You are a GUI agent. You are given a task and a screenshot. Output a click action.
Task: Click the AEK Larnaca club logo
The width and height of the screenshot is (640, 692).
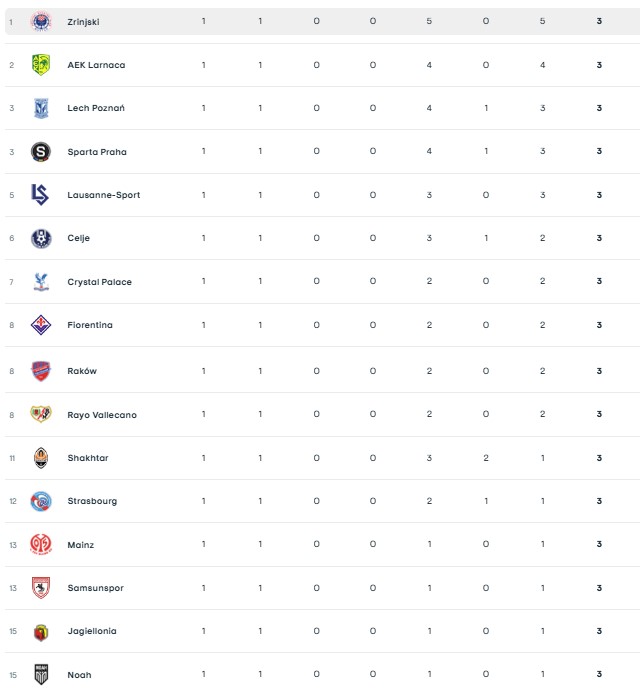[x=40, y=65]
